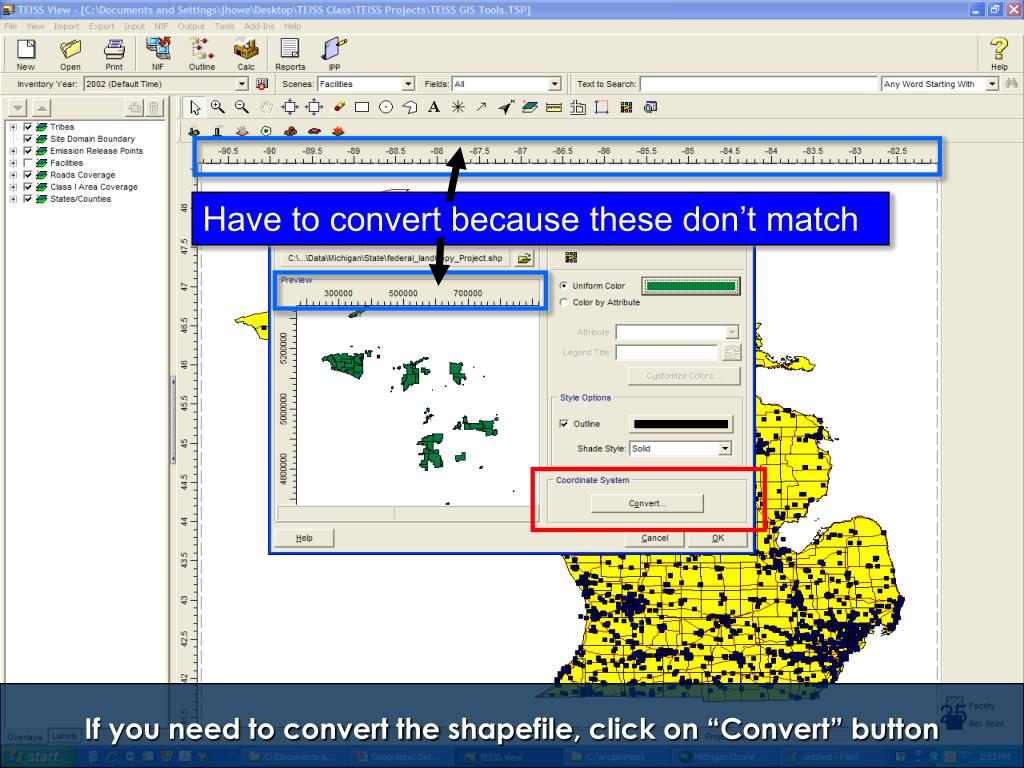
Task: Move layer up with up-arrow button
Action: click(41, 108)
